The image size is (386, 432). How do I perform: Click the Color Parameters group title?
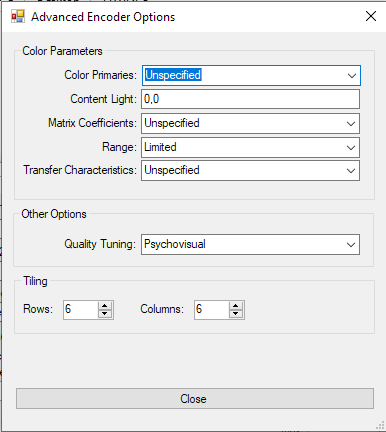pyautogui.click(x=62, y=51)
